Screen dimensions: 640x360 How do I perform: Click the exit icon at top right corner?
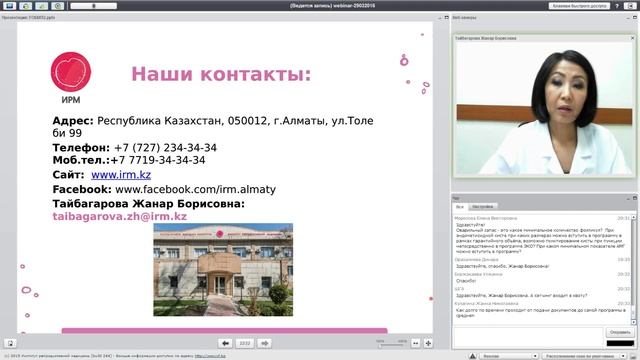coord(631,6)
